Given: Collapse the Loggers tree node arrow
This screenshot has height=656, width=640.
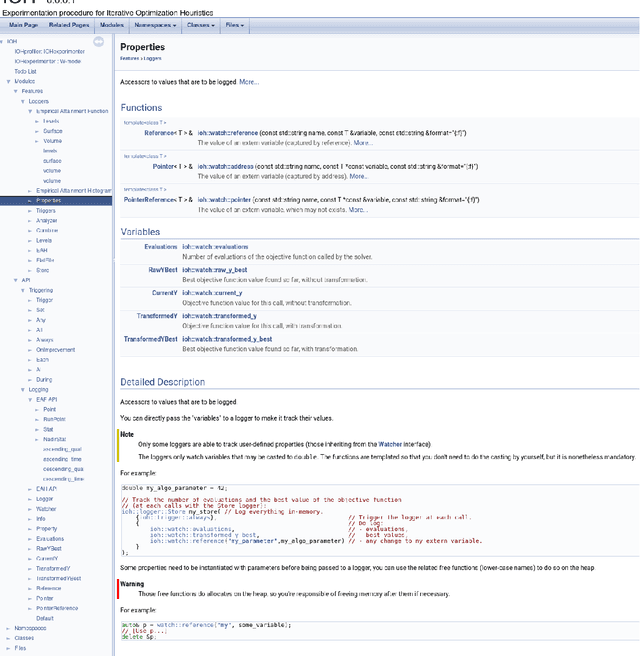Looking at the screenshot, I should pos(23,101).
